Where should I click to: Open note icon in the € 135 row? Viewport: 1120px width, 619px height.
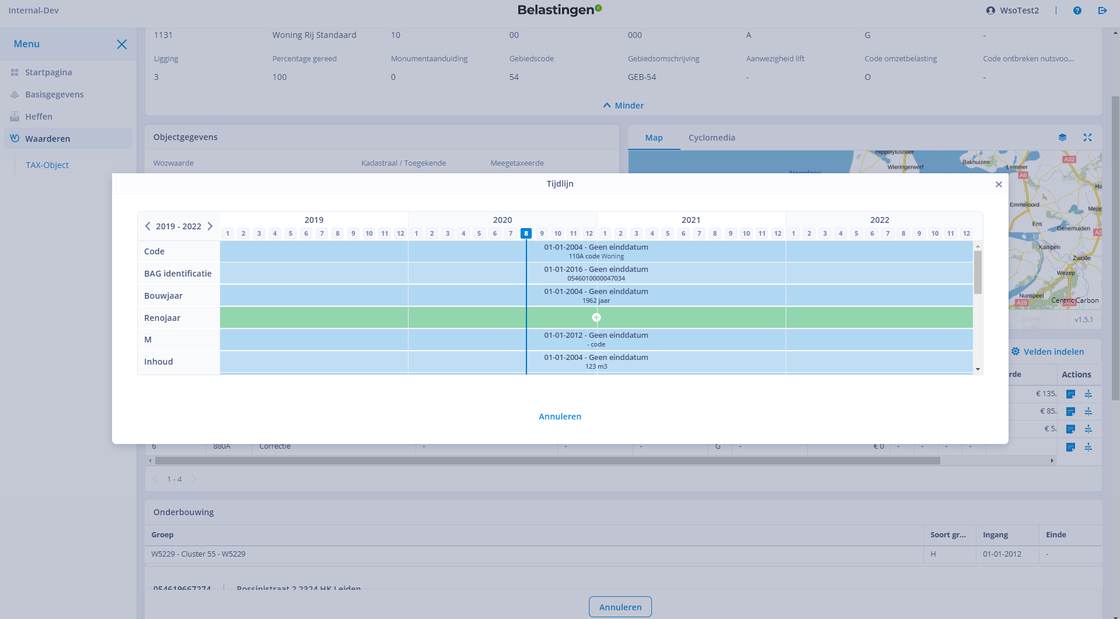[1070, 394]
